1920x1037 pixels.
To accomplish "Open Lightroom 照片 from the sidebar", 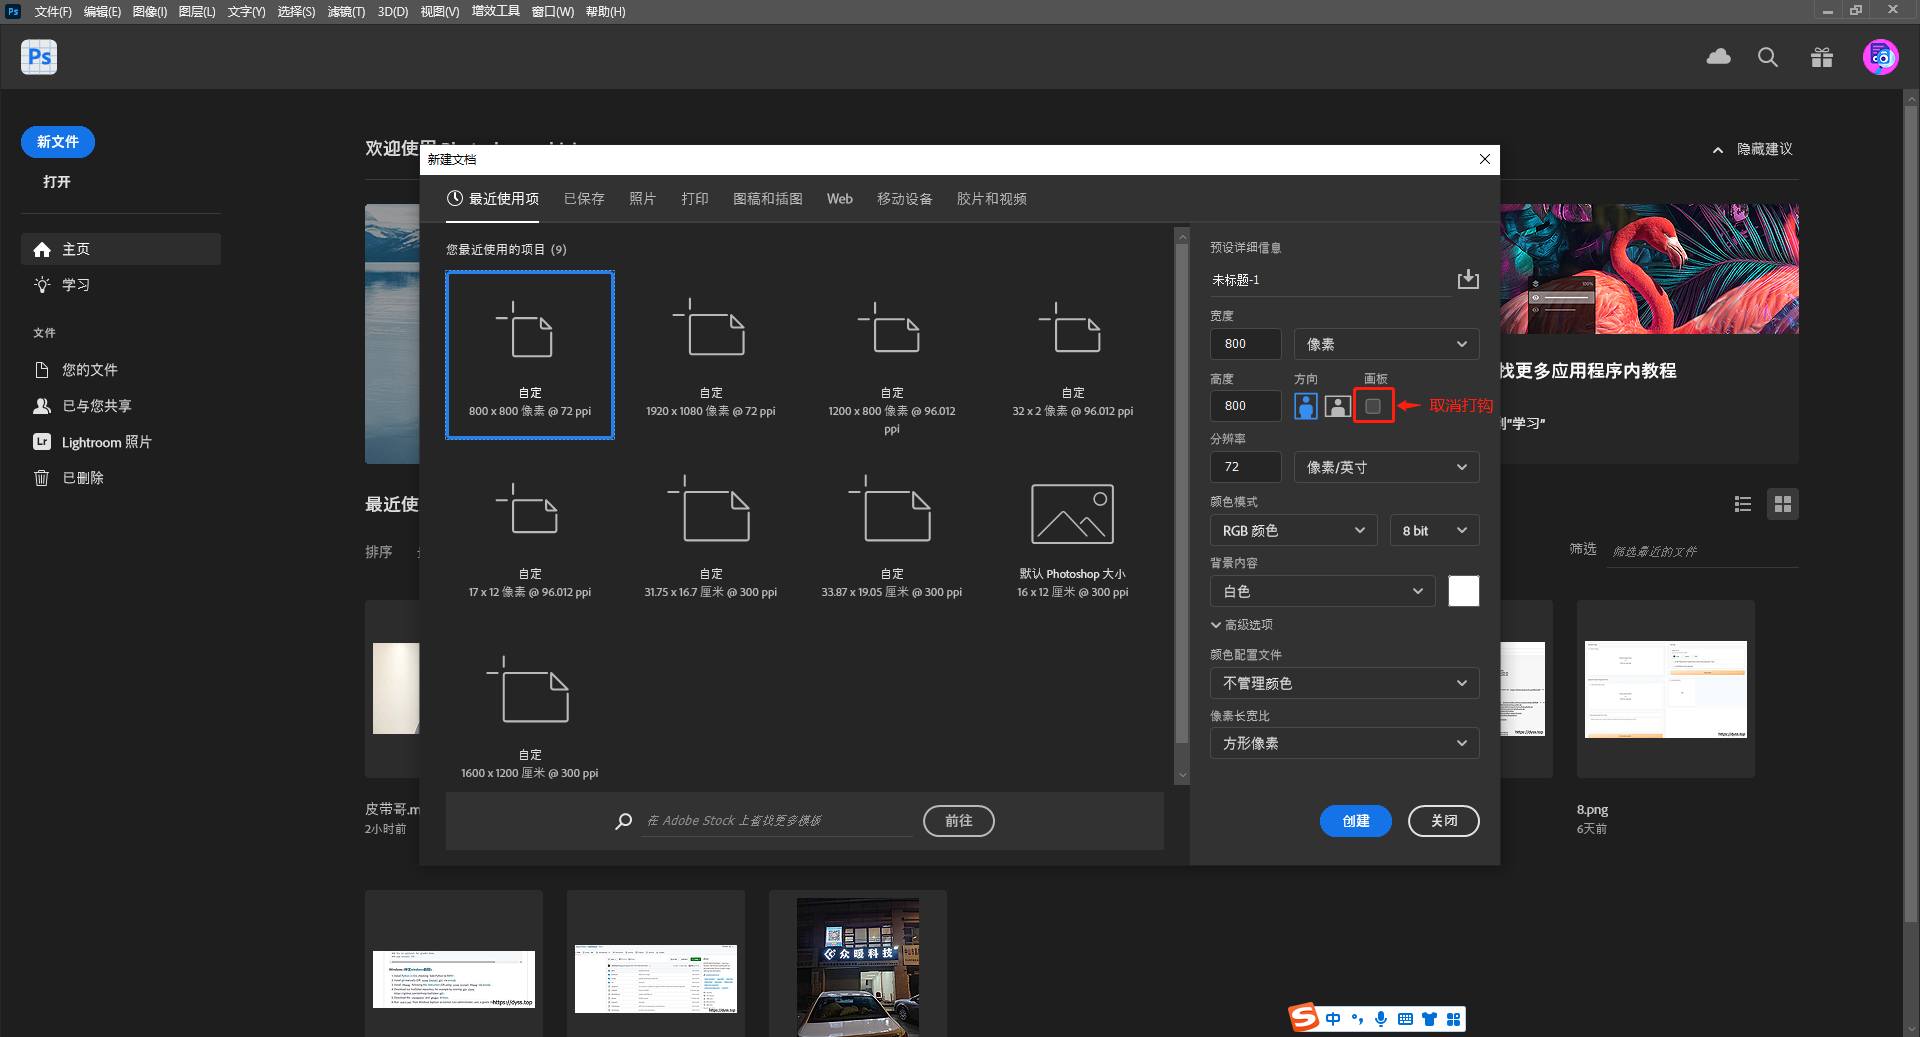I will (x=105, y=442).
